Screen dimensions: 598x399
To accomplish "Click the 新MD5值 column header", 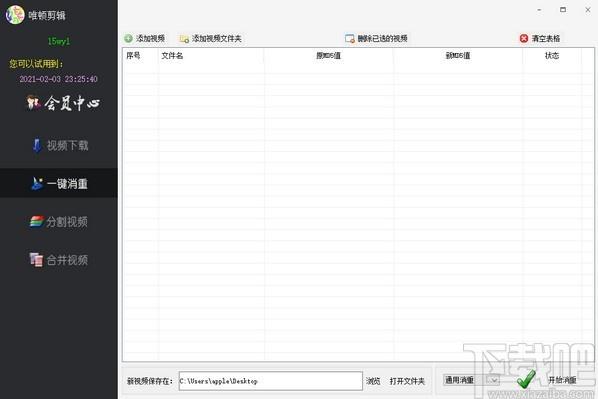I will tap(458, 56).
